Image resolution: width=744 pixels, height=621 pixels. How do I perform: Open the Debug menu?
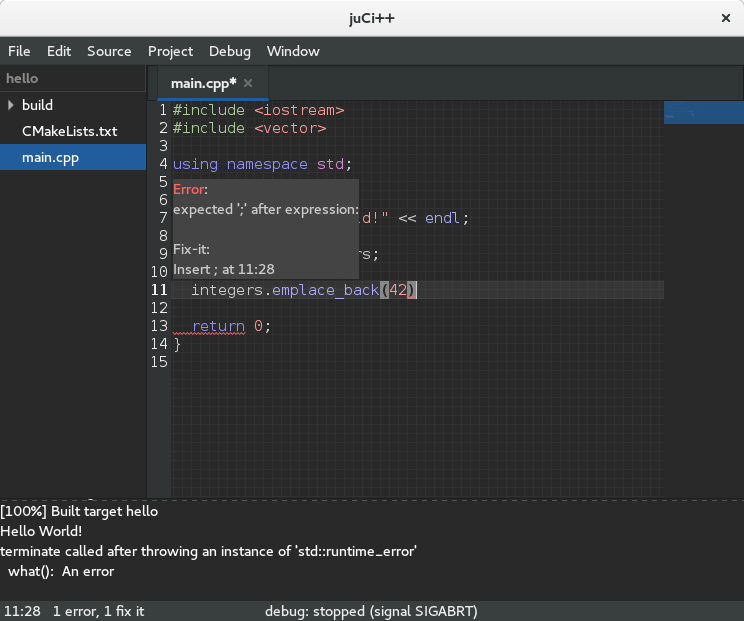coord(230,51)
